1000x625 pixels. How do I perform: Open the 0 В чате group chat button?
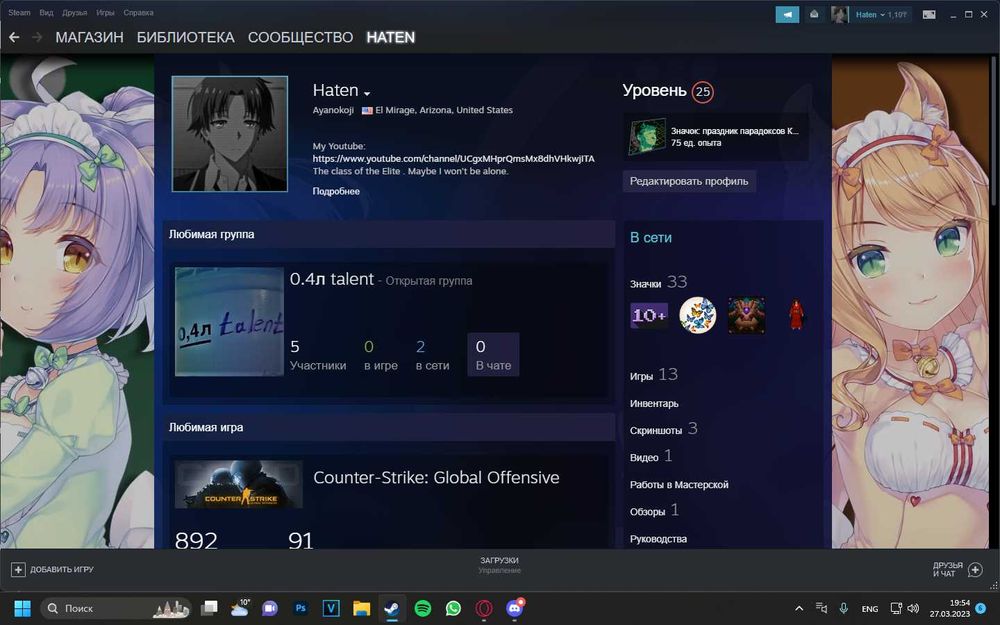[493, 355]
